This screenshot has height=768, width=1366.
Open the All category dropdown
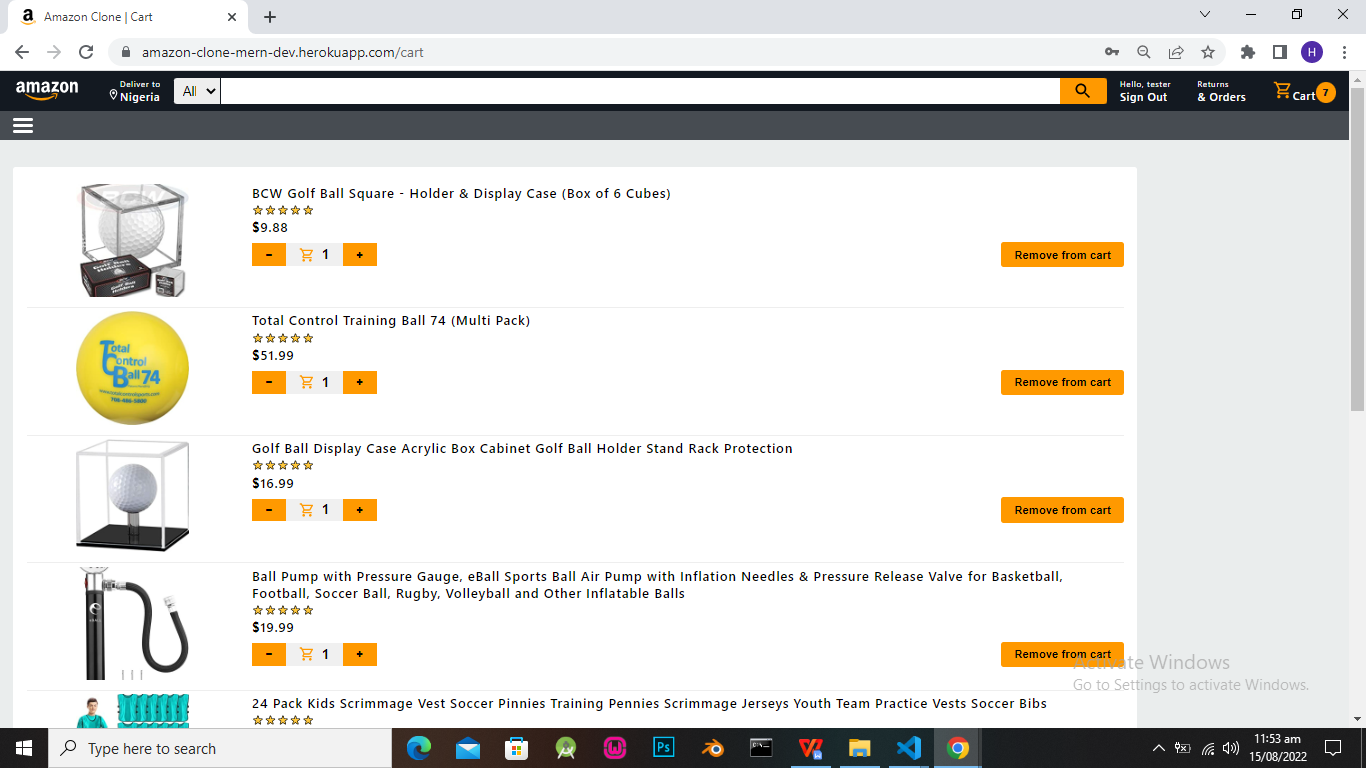[x=197, y=91]
